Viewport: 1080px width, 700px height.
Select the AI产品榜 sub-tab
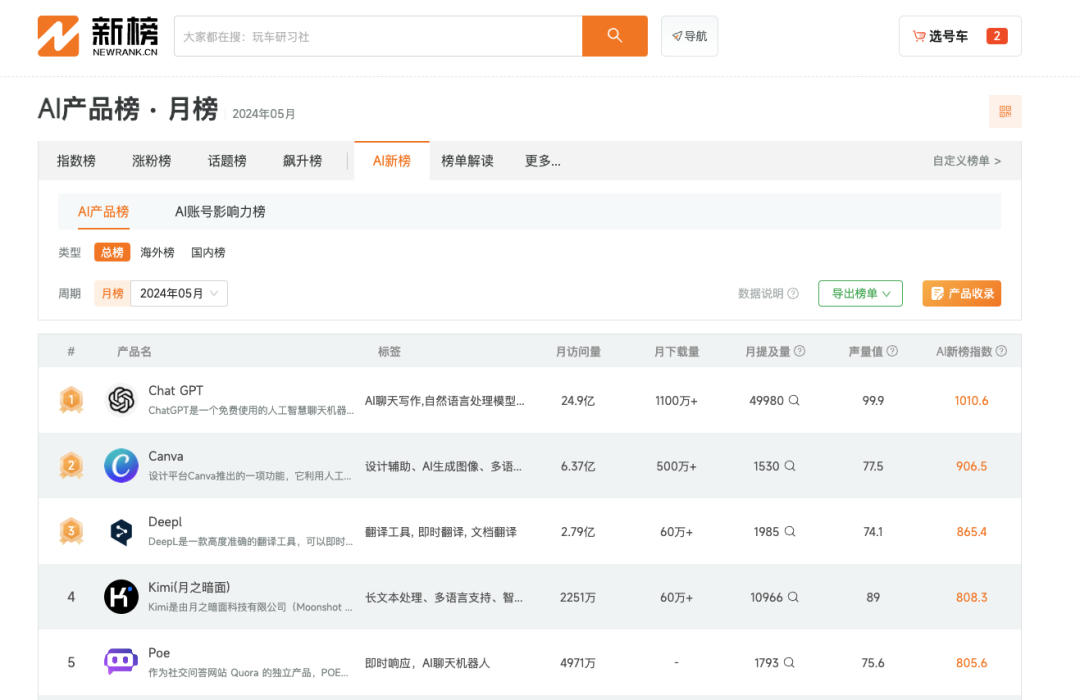tap(103, 212)
